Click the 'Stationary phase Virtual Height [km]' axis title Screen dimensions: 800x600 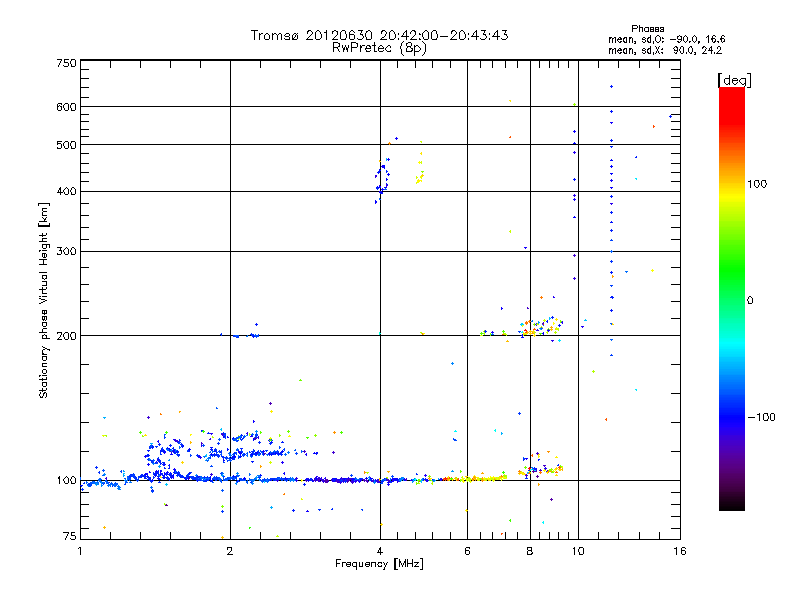click(43, 301)
